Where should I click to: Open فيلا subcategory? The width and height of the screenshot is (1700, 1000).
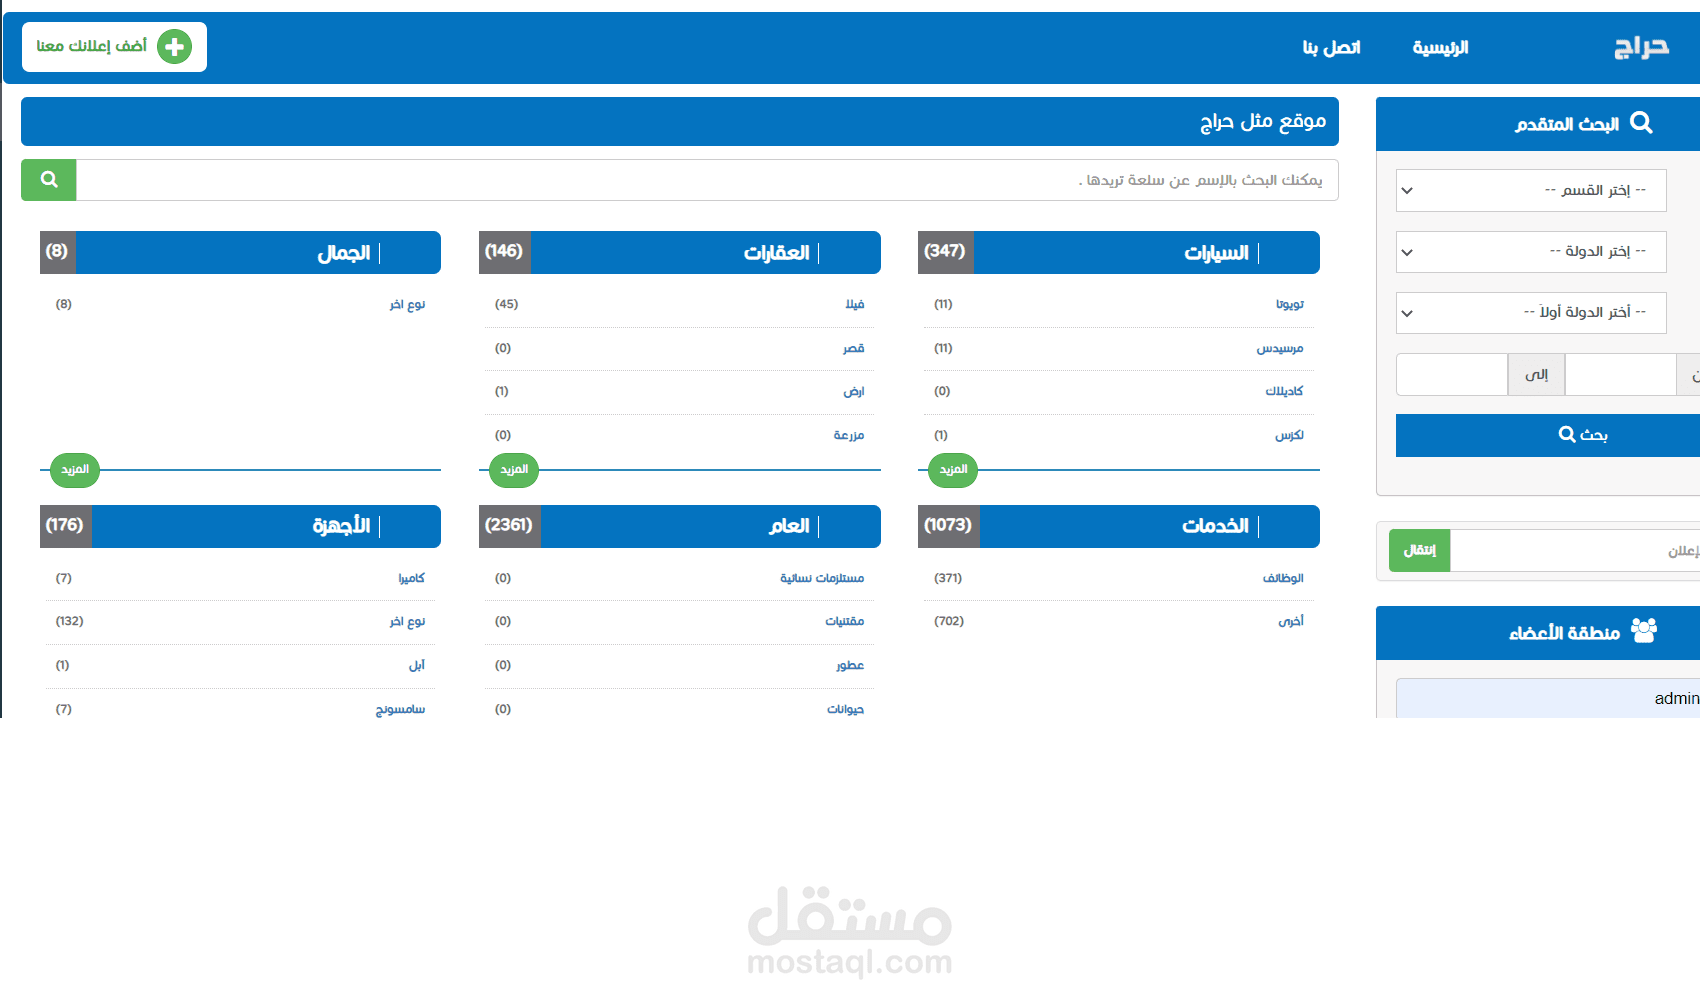854,304
